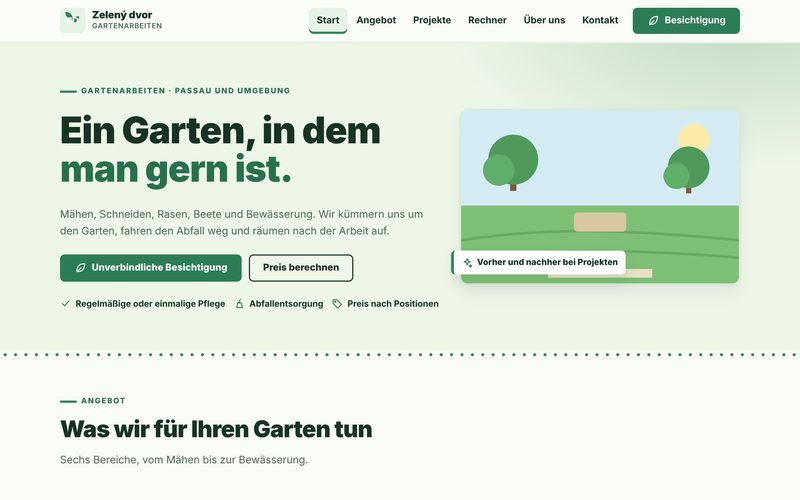
Task: Click the checkmark icon before Regelmäßige Pflege
Action: (x=65, y=304)
